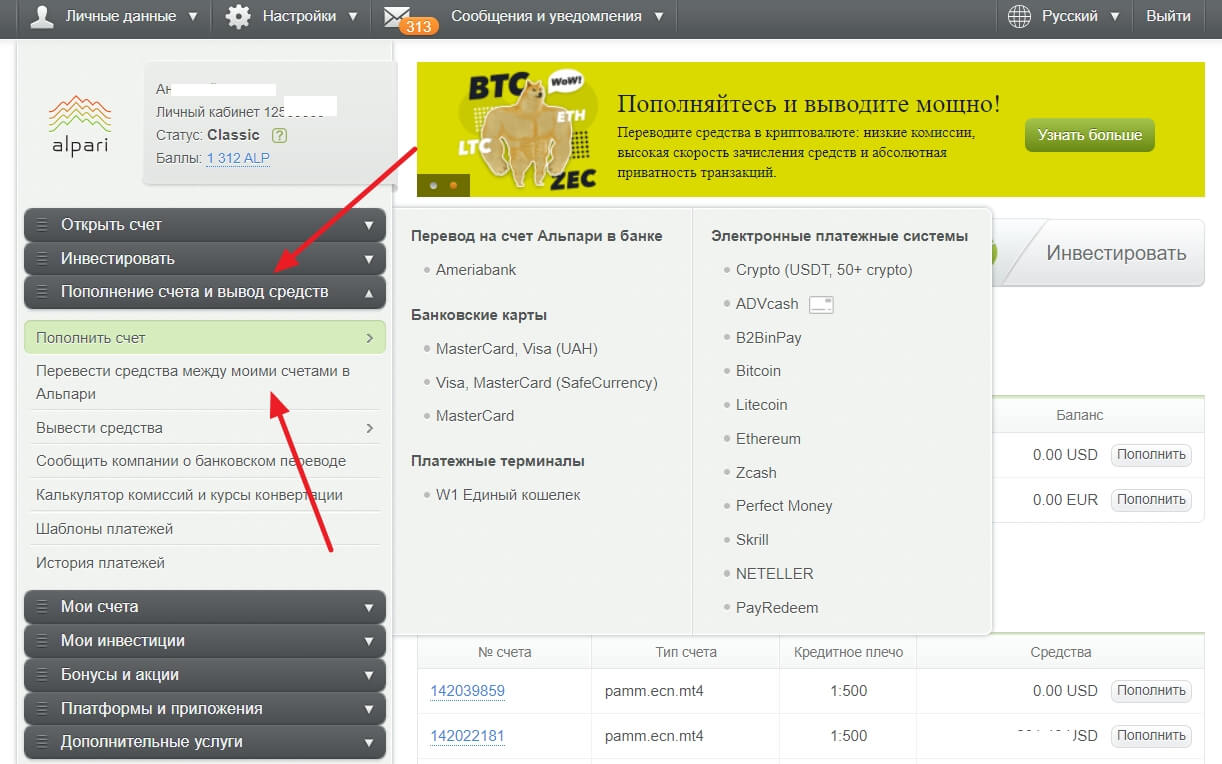1222x764 pixels.
Task: Click the Статус: Classic text
Action: coord(208,135)
